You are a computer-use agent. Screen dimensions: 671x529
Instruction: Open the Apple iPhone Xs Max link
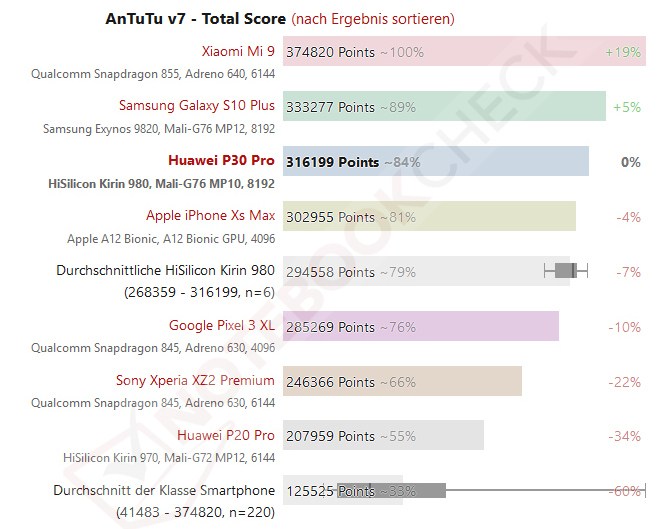pyautogui.click(x=210, y=216)
